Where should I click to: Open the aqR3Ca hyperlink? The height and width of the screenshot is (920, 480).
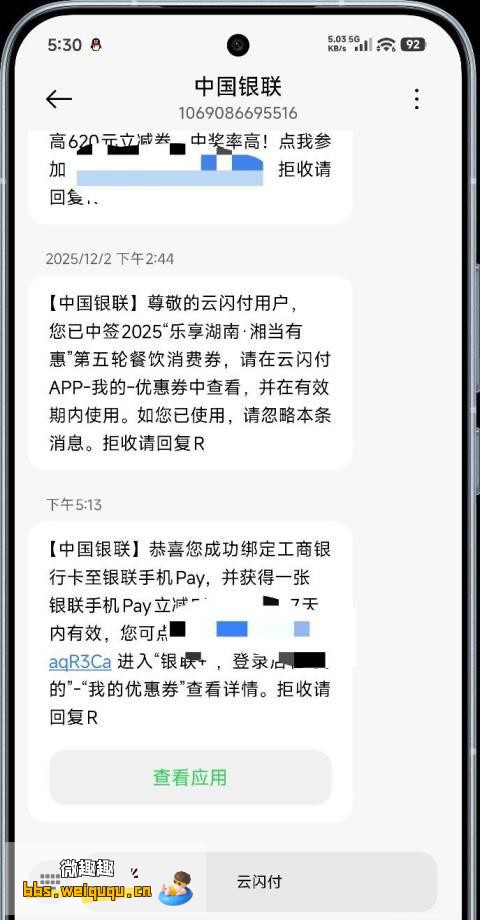click(x=80, y=662)
